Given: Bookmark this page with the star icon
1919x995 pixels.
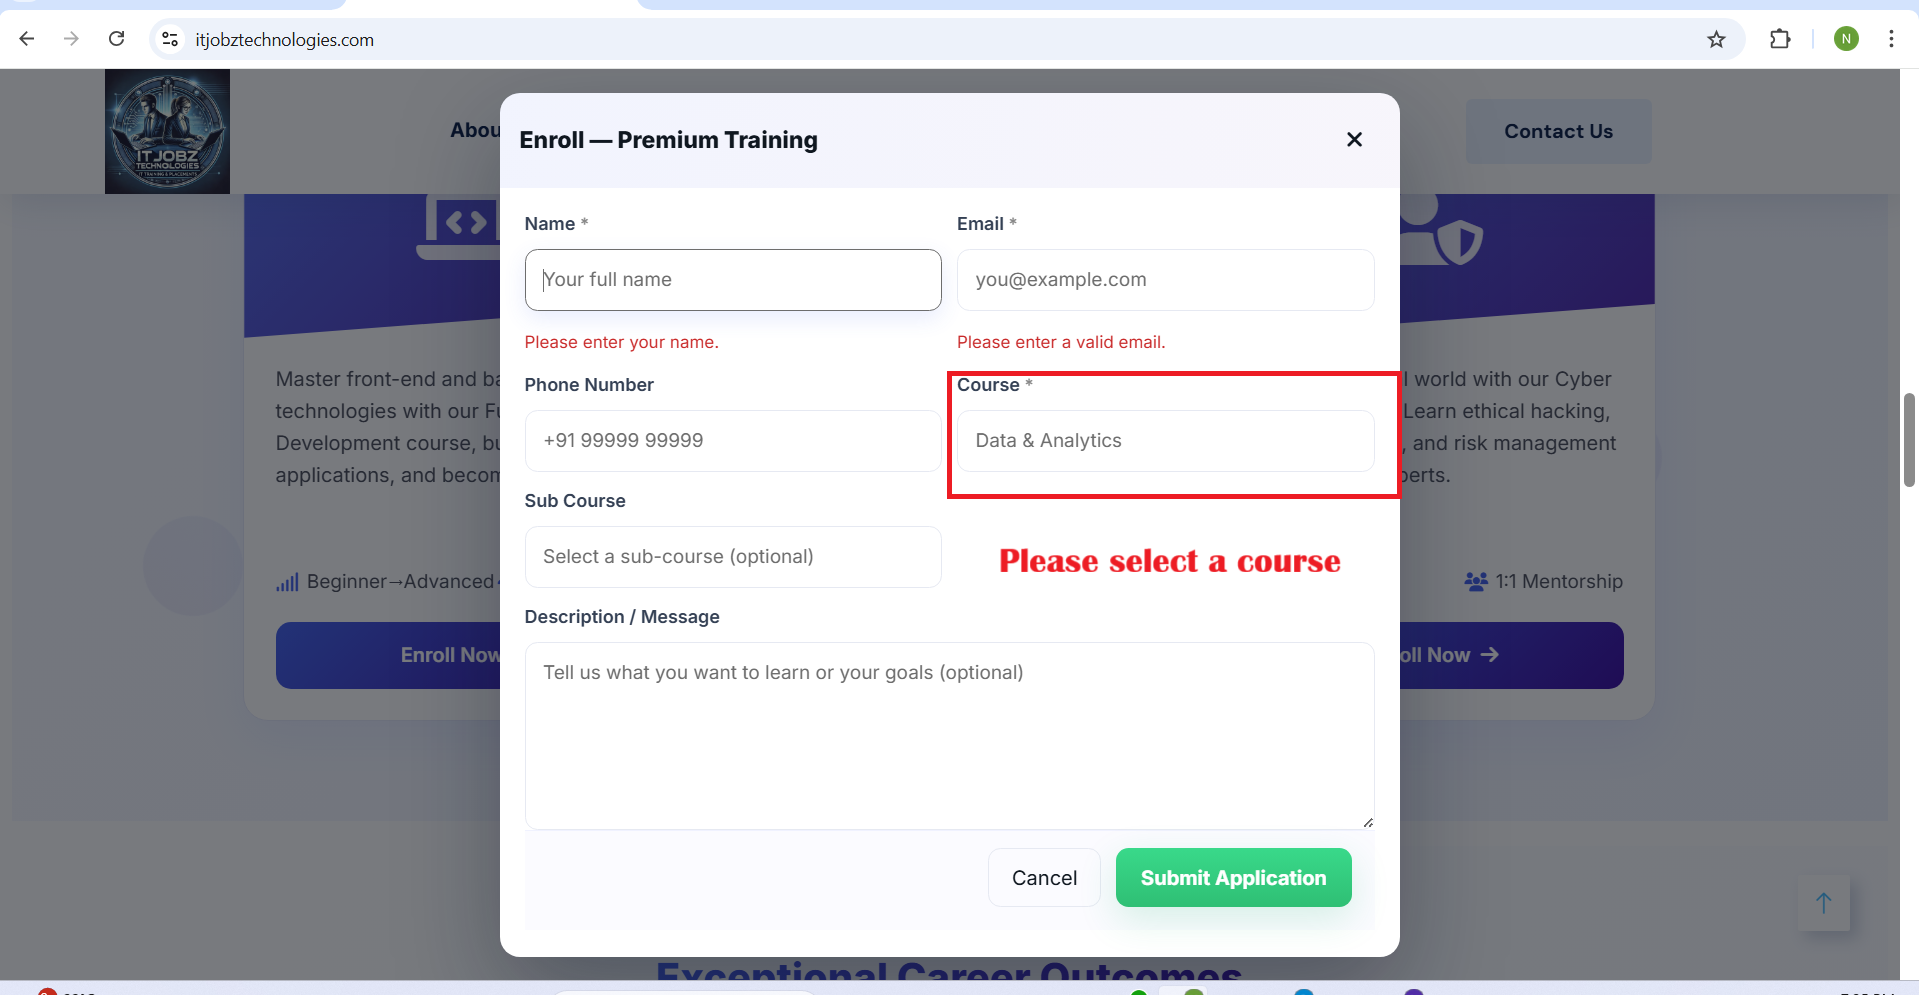Looking at the screenshot, I should click(x=1716, y=39).
